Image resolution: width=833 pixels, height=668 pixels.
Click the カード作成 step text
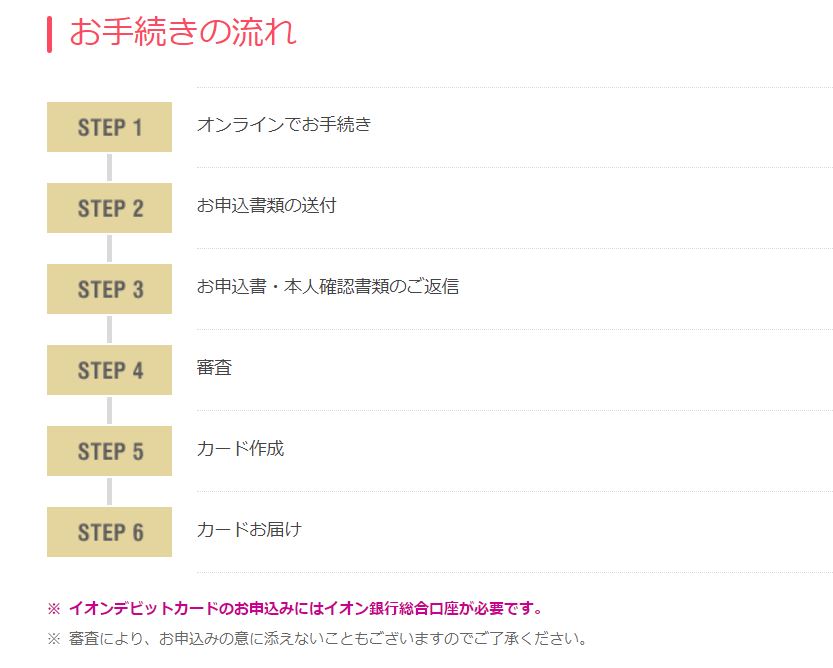[240, 449]
